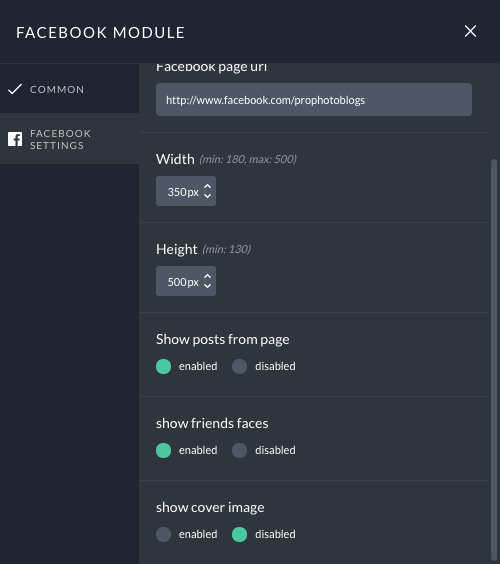500x564 pixels.
Task: Click the Height label text
Action: (x=177, y=249)
